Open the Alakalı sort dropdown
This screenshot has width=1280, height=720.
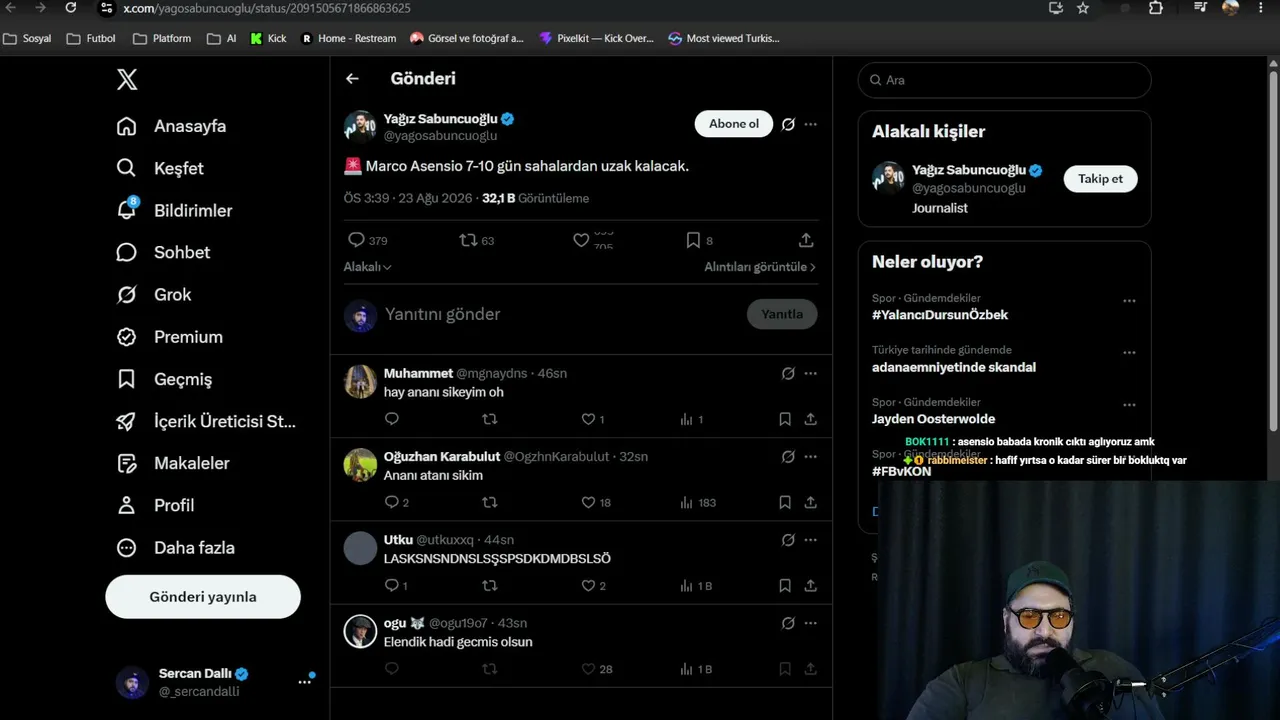[367, 267]
